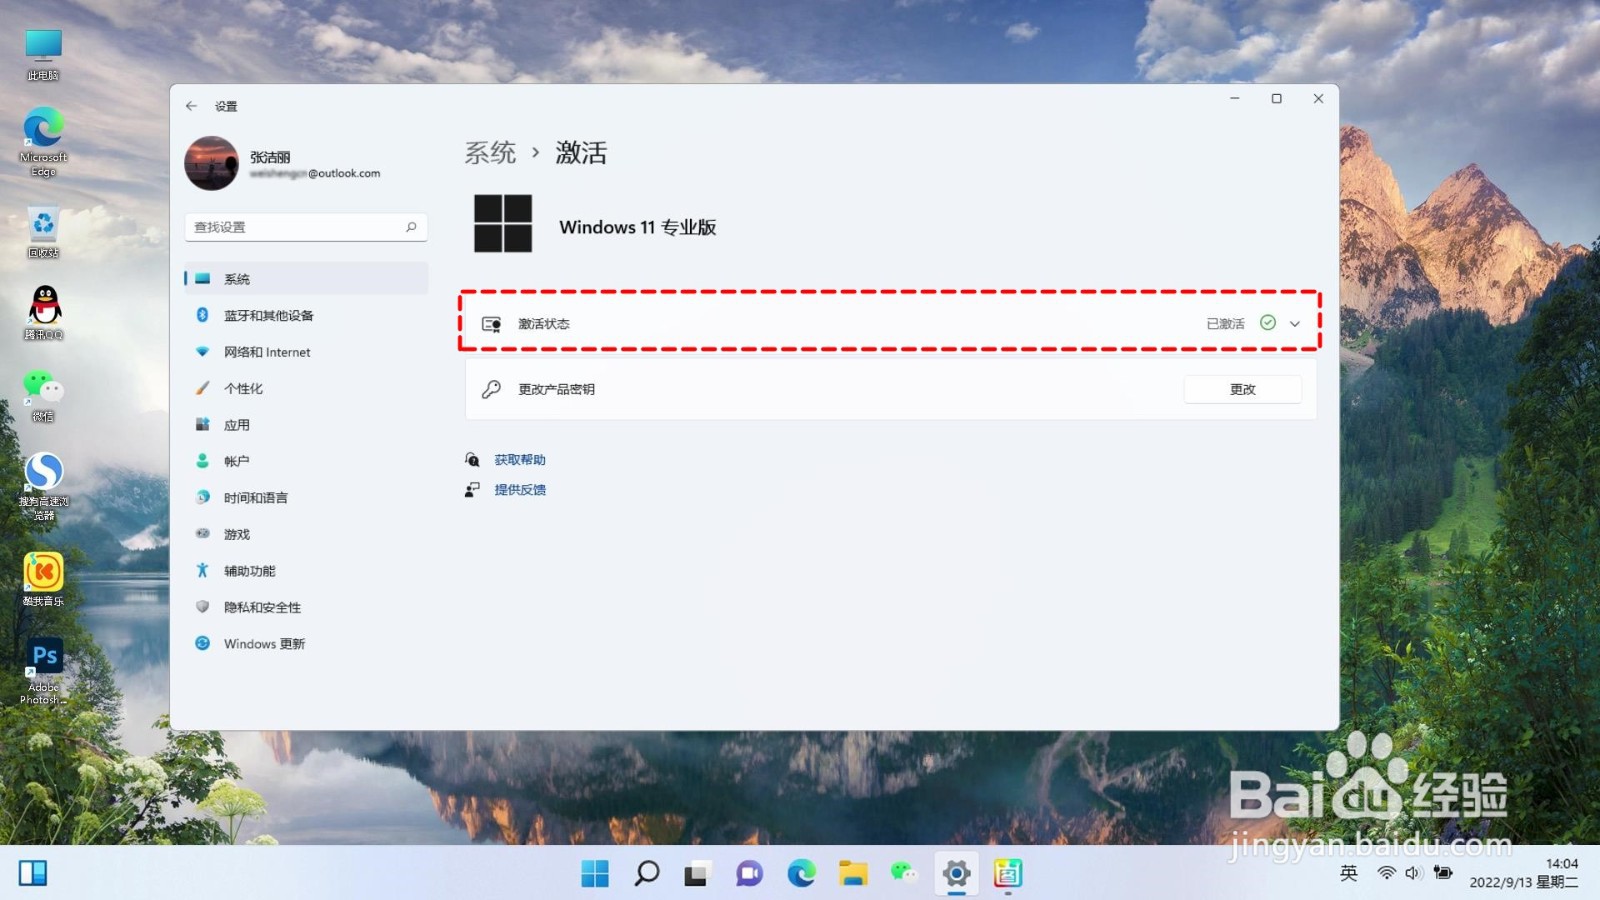1600x900 pixels.
Task: Click the Search icon in the taskbar
Action: (x=645, y=873)
